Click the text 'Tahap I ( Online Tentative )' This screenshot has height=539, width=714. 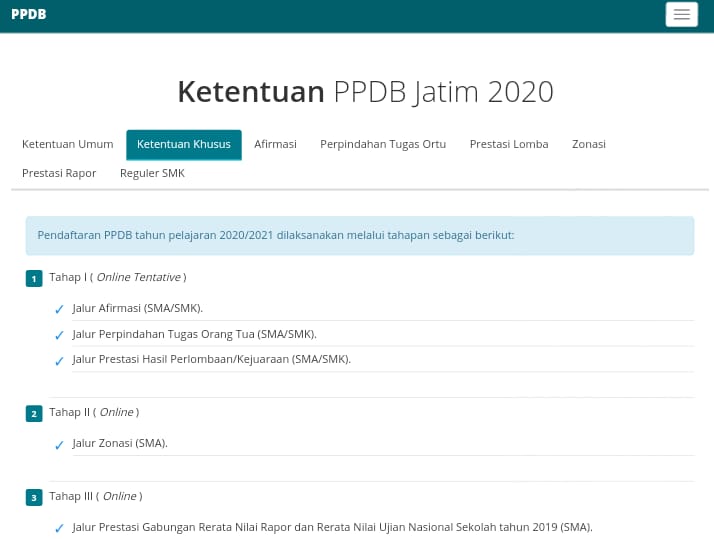click(x=118, y=277)
